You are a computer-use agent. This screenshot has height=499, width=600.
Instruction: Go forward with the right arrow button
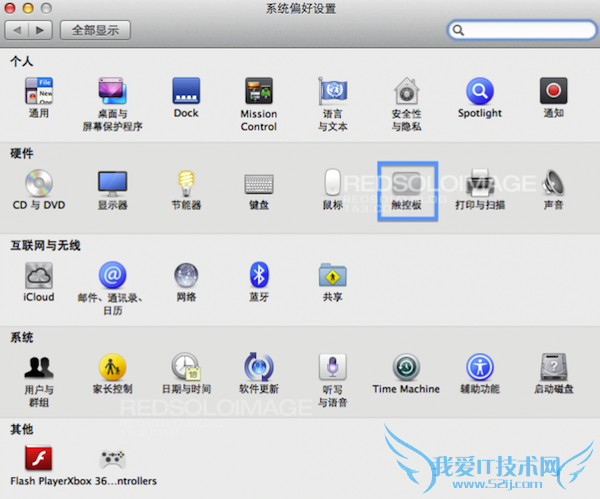click(40, 30)
